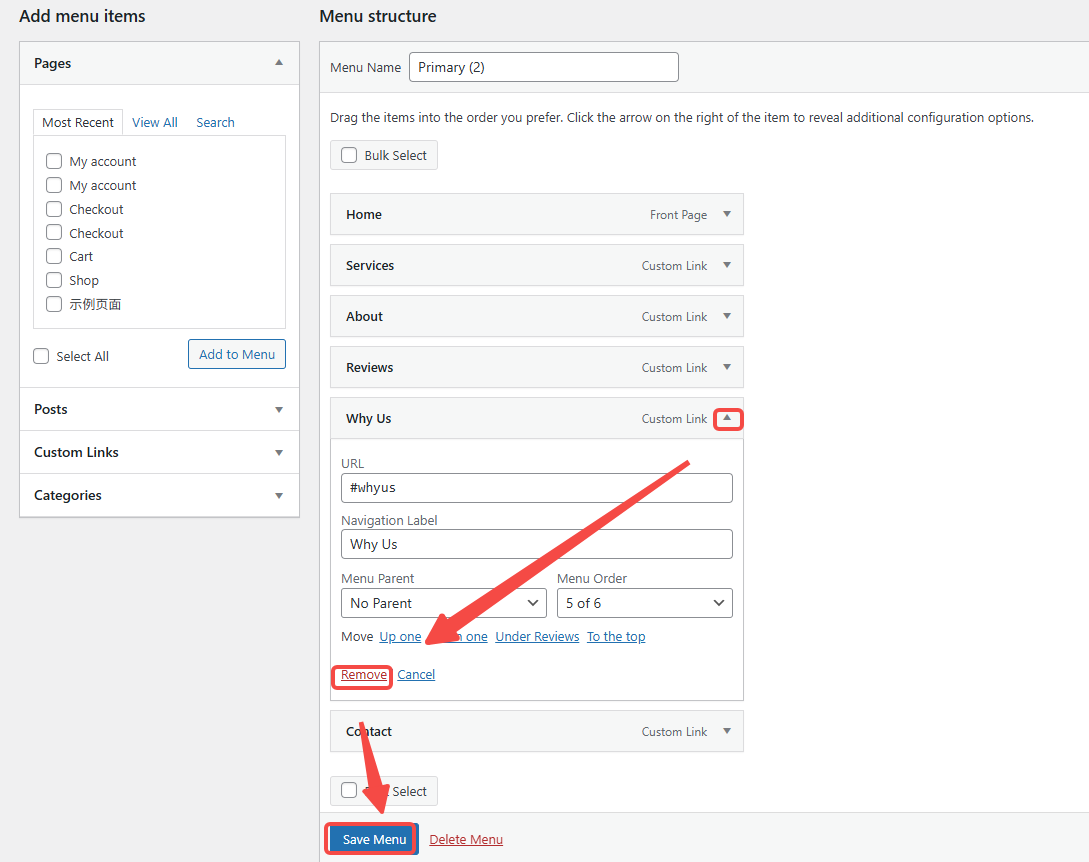This screenshot has height=862, width=1089.
Task: Click the Remove link under Why Us
Action: pyautogui.click(x=363, y=675)
